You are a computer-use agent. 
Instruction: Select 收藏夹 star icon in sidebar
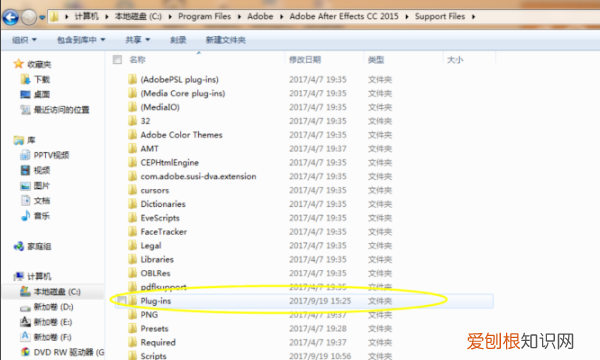pyautogui.click(x=19, y=64)
